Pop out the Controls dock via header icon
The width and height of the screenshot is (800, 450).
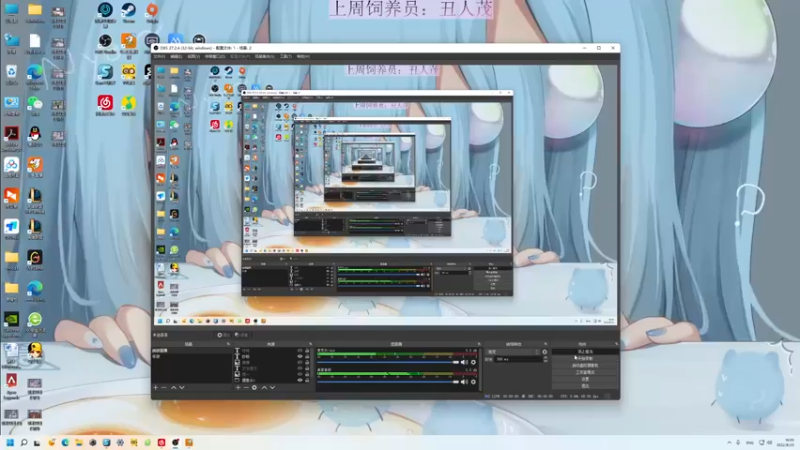616,344
